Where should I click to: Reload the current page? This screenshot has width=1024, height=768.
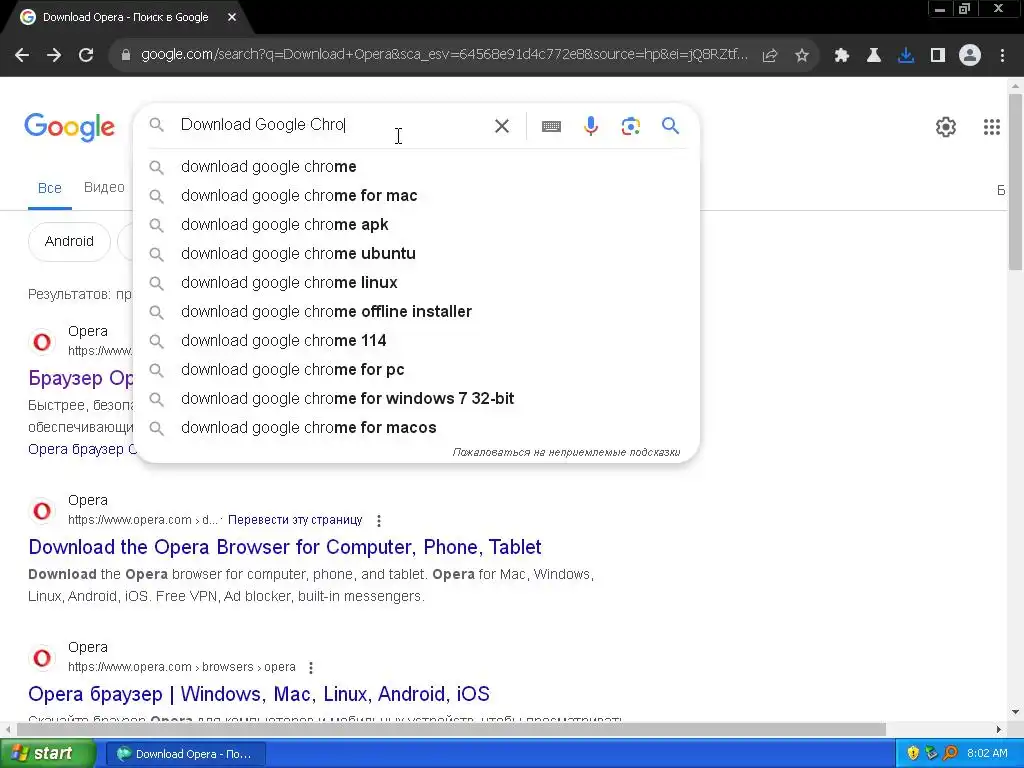pos(86,56)
